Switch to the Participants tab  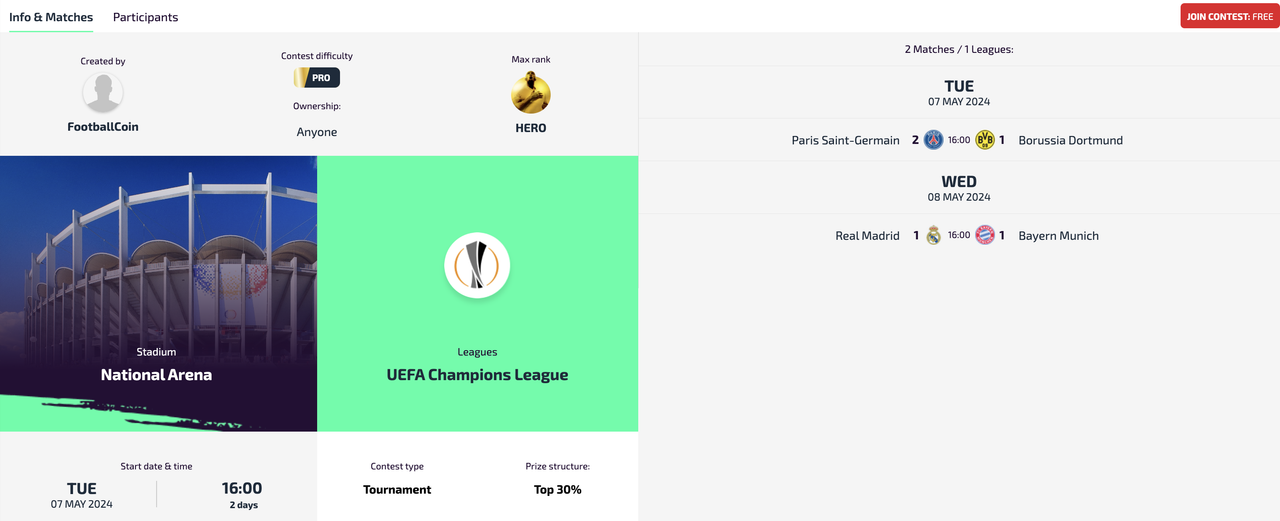pyautogui.click(x=146, y=17)
